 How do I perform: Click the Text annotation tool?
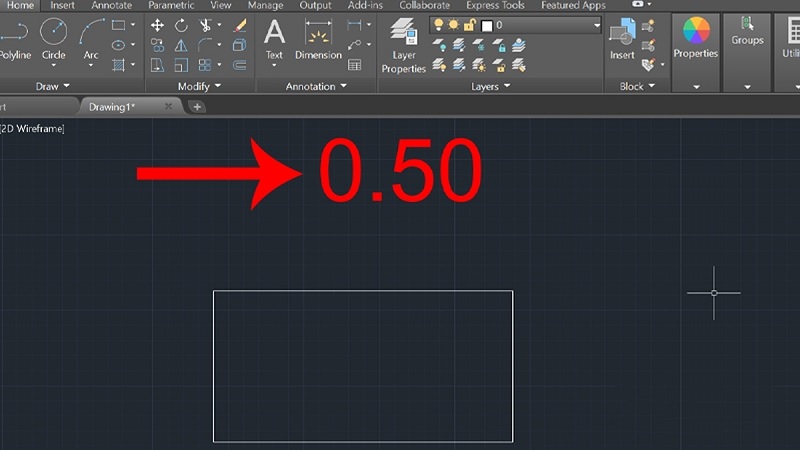(x=274, y=40)
